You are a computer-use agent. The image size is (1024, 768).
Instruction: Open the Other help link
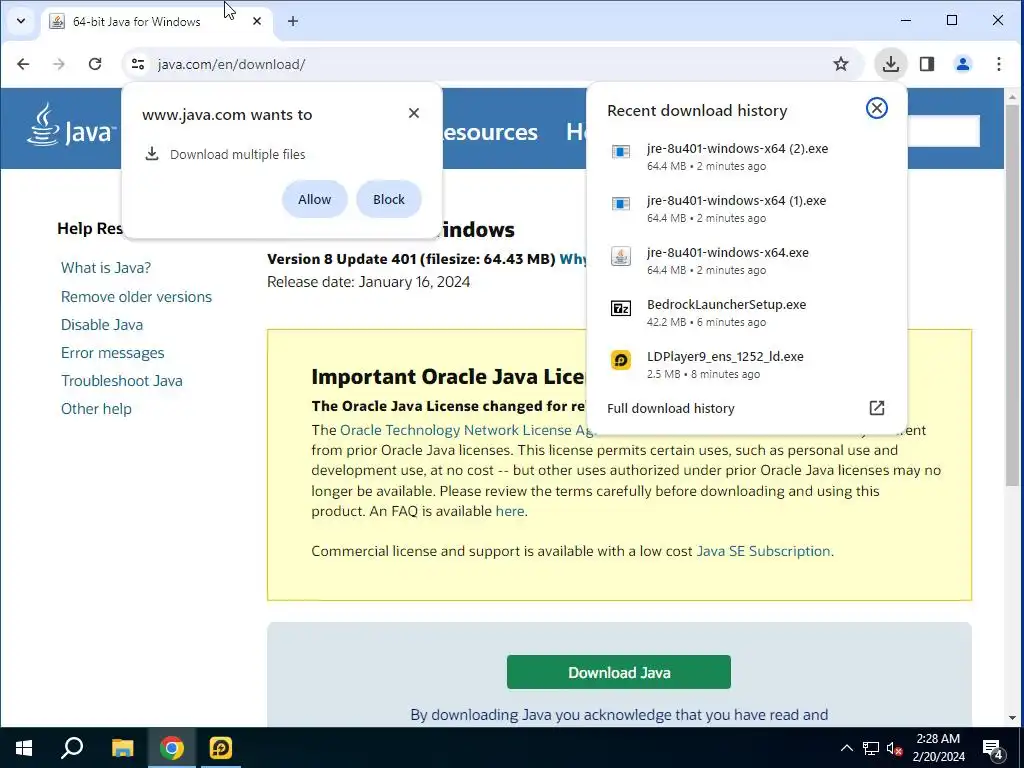(96, 409)
